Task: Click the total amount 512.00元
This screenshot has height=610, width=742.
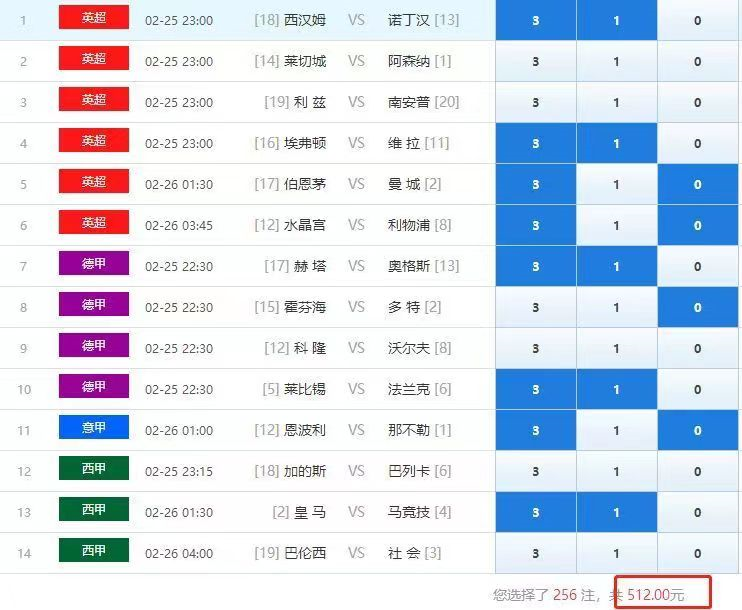Action: (656, 595)
